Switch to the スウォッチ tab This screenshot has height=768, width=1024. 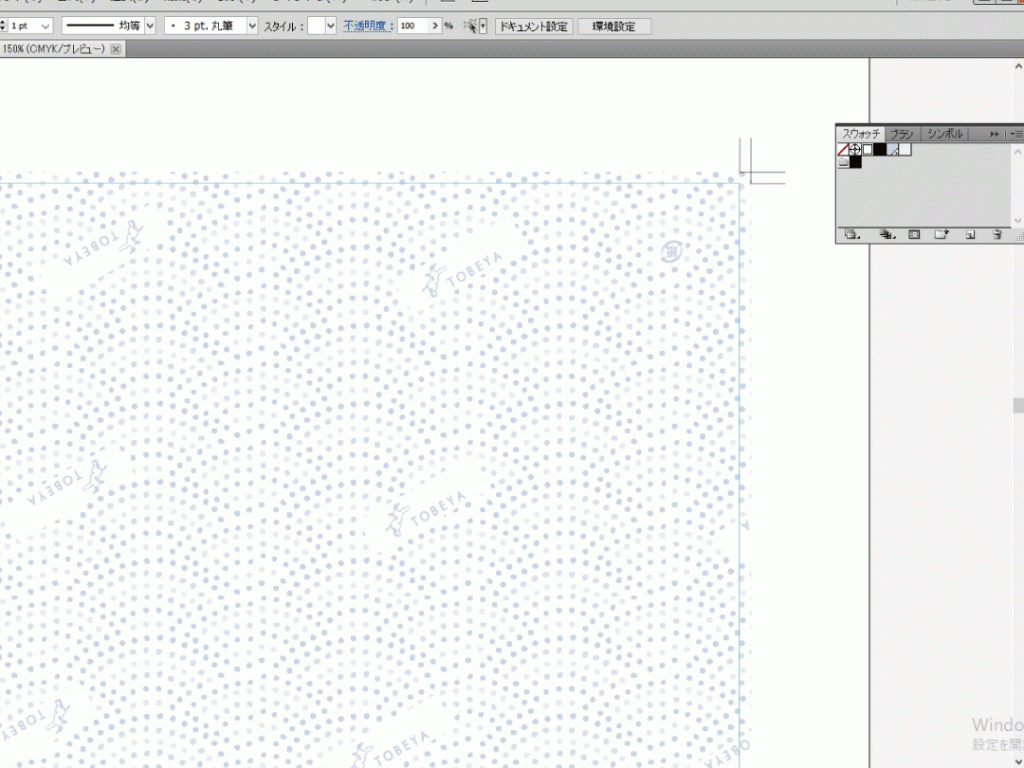click(860, 134)
